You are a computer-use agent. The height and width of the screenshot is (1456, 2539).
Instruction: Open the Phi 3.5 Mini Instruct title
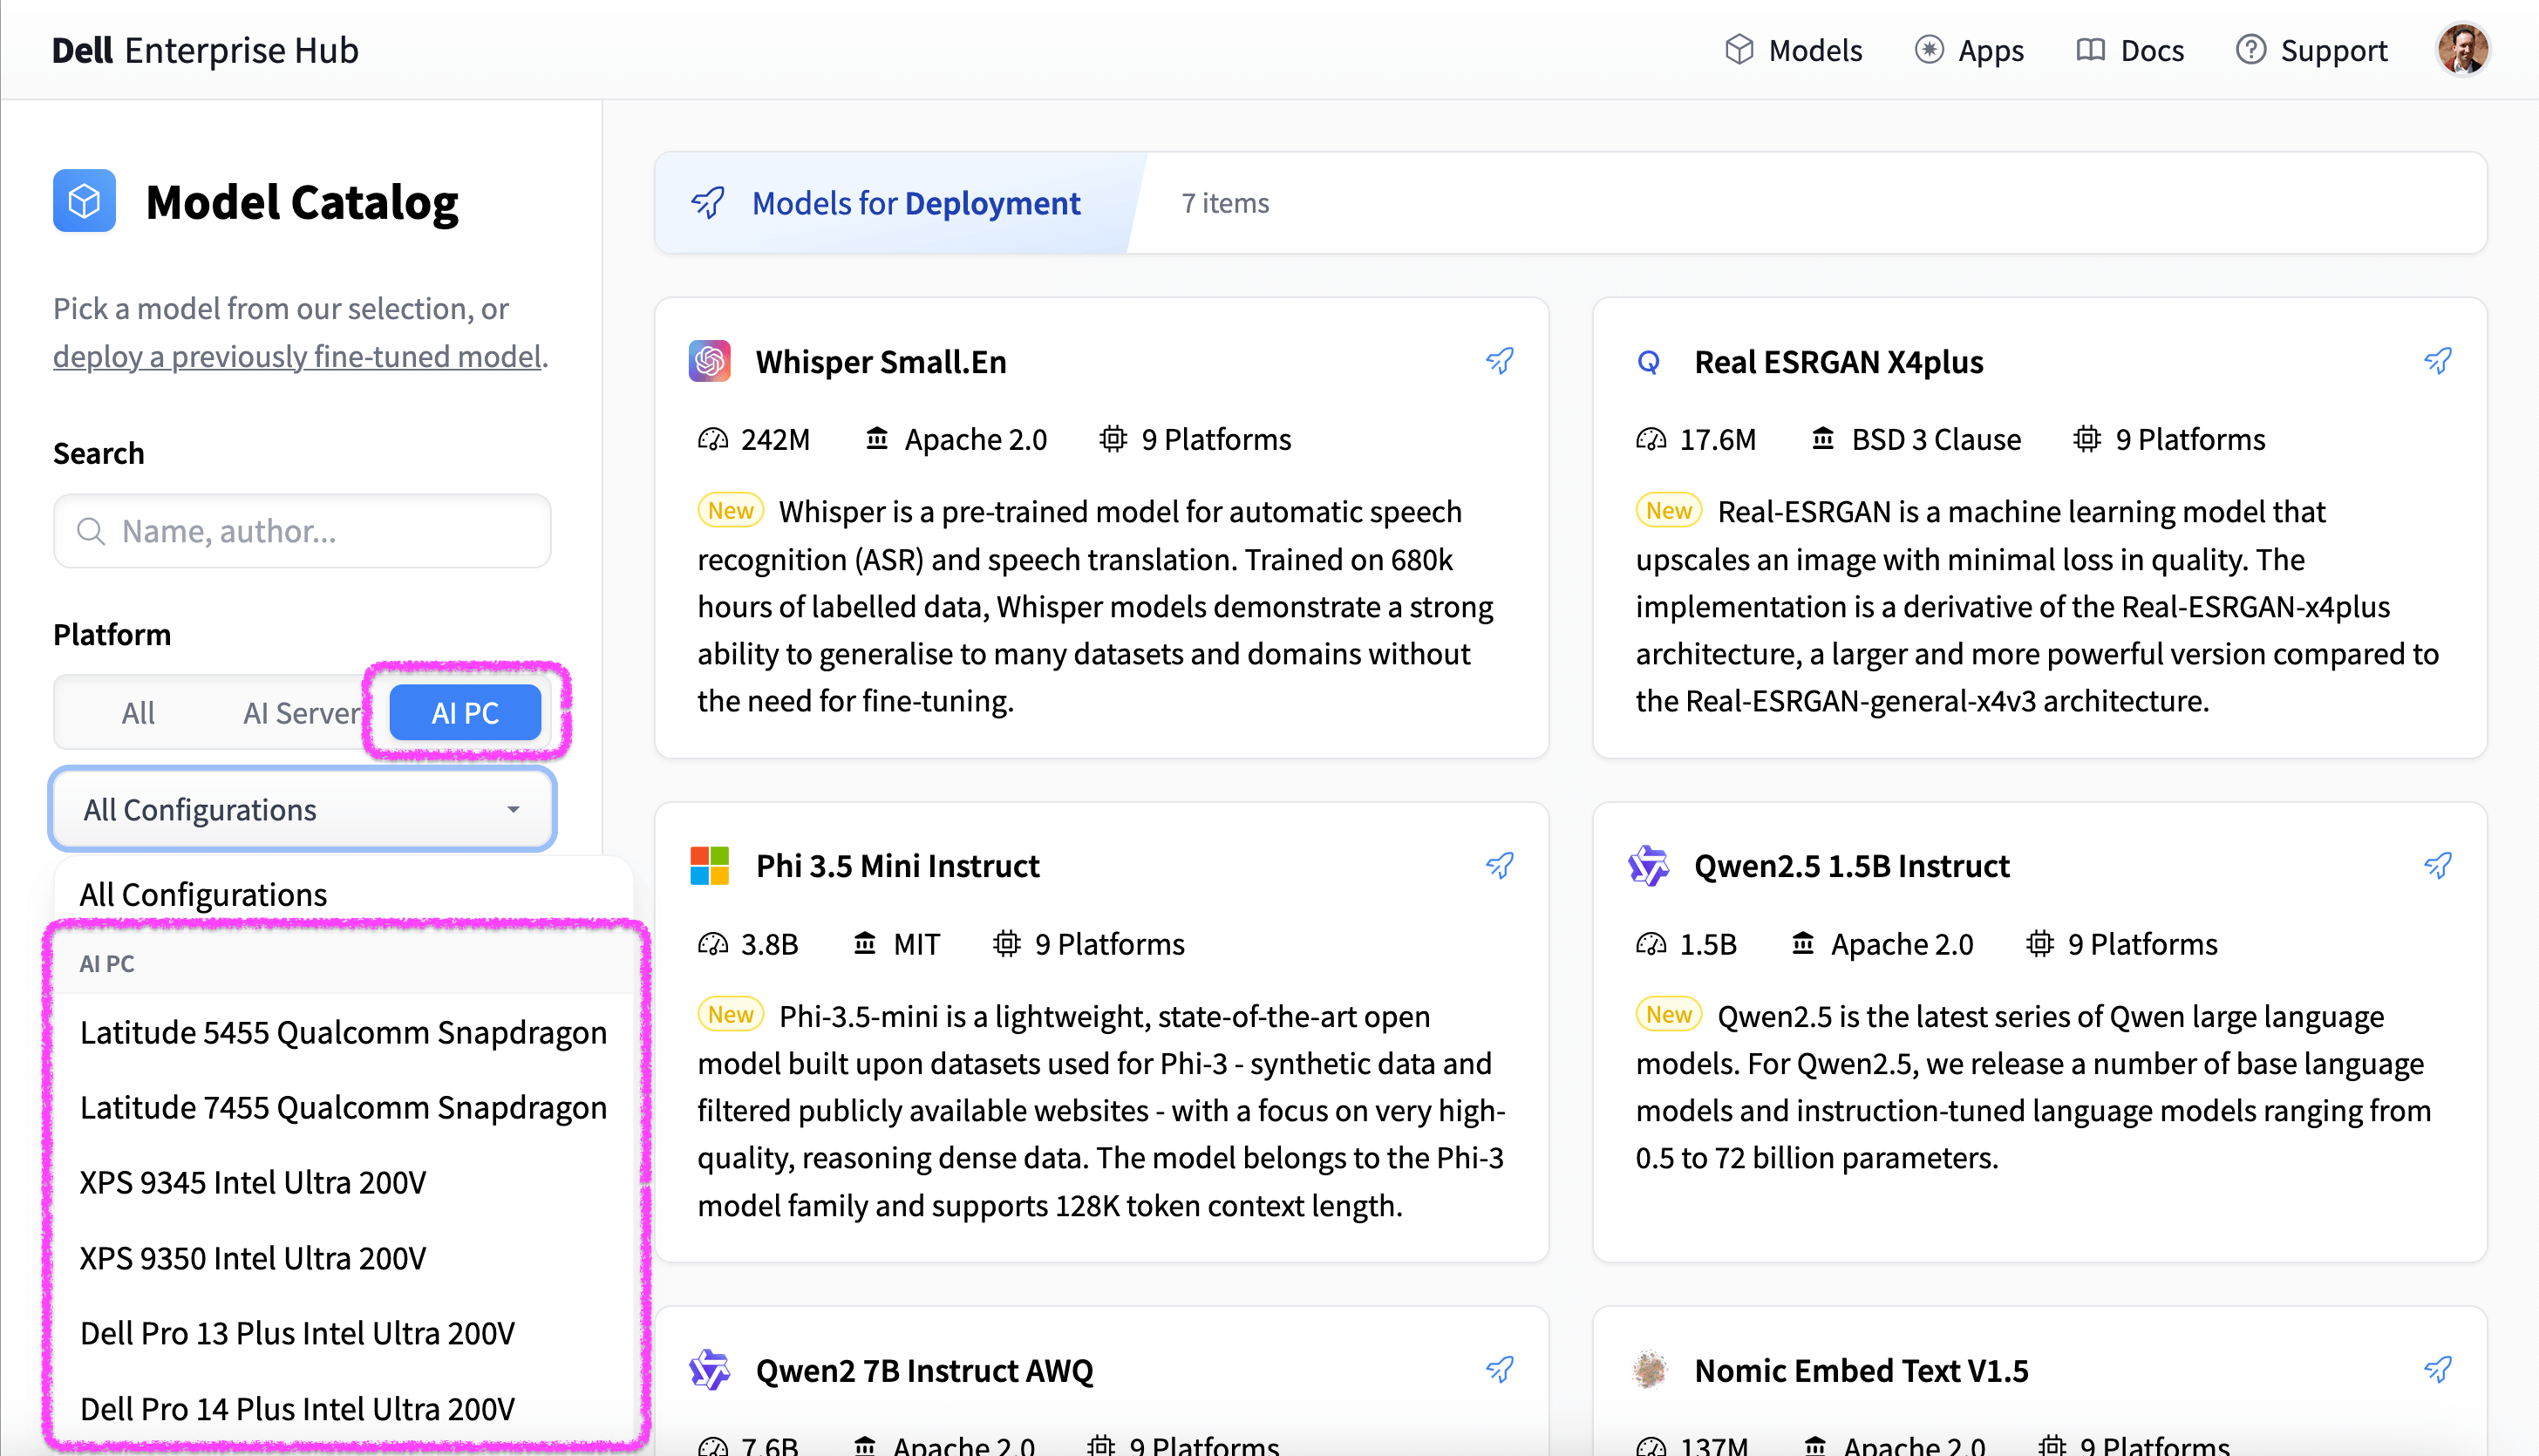tap(897, 866)
